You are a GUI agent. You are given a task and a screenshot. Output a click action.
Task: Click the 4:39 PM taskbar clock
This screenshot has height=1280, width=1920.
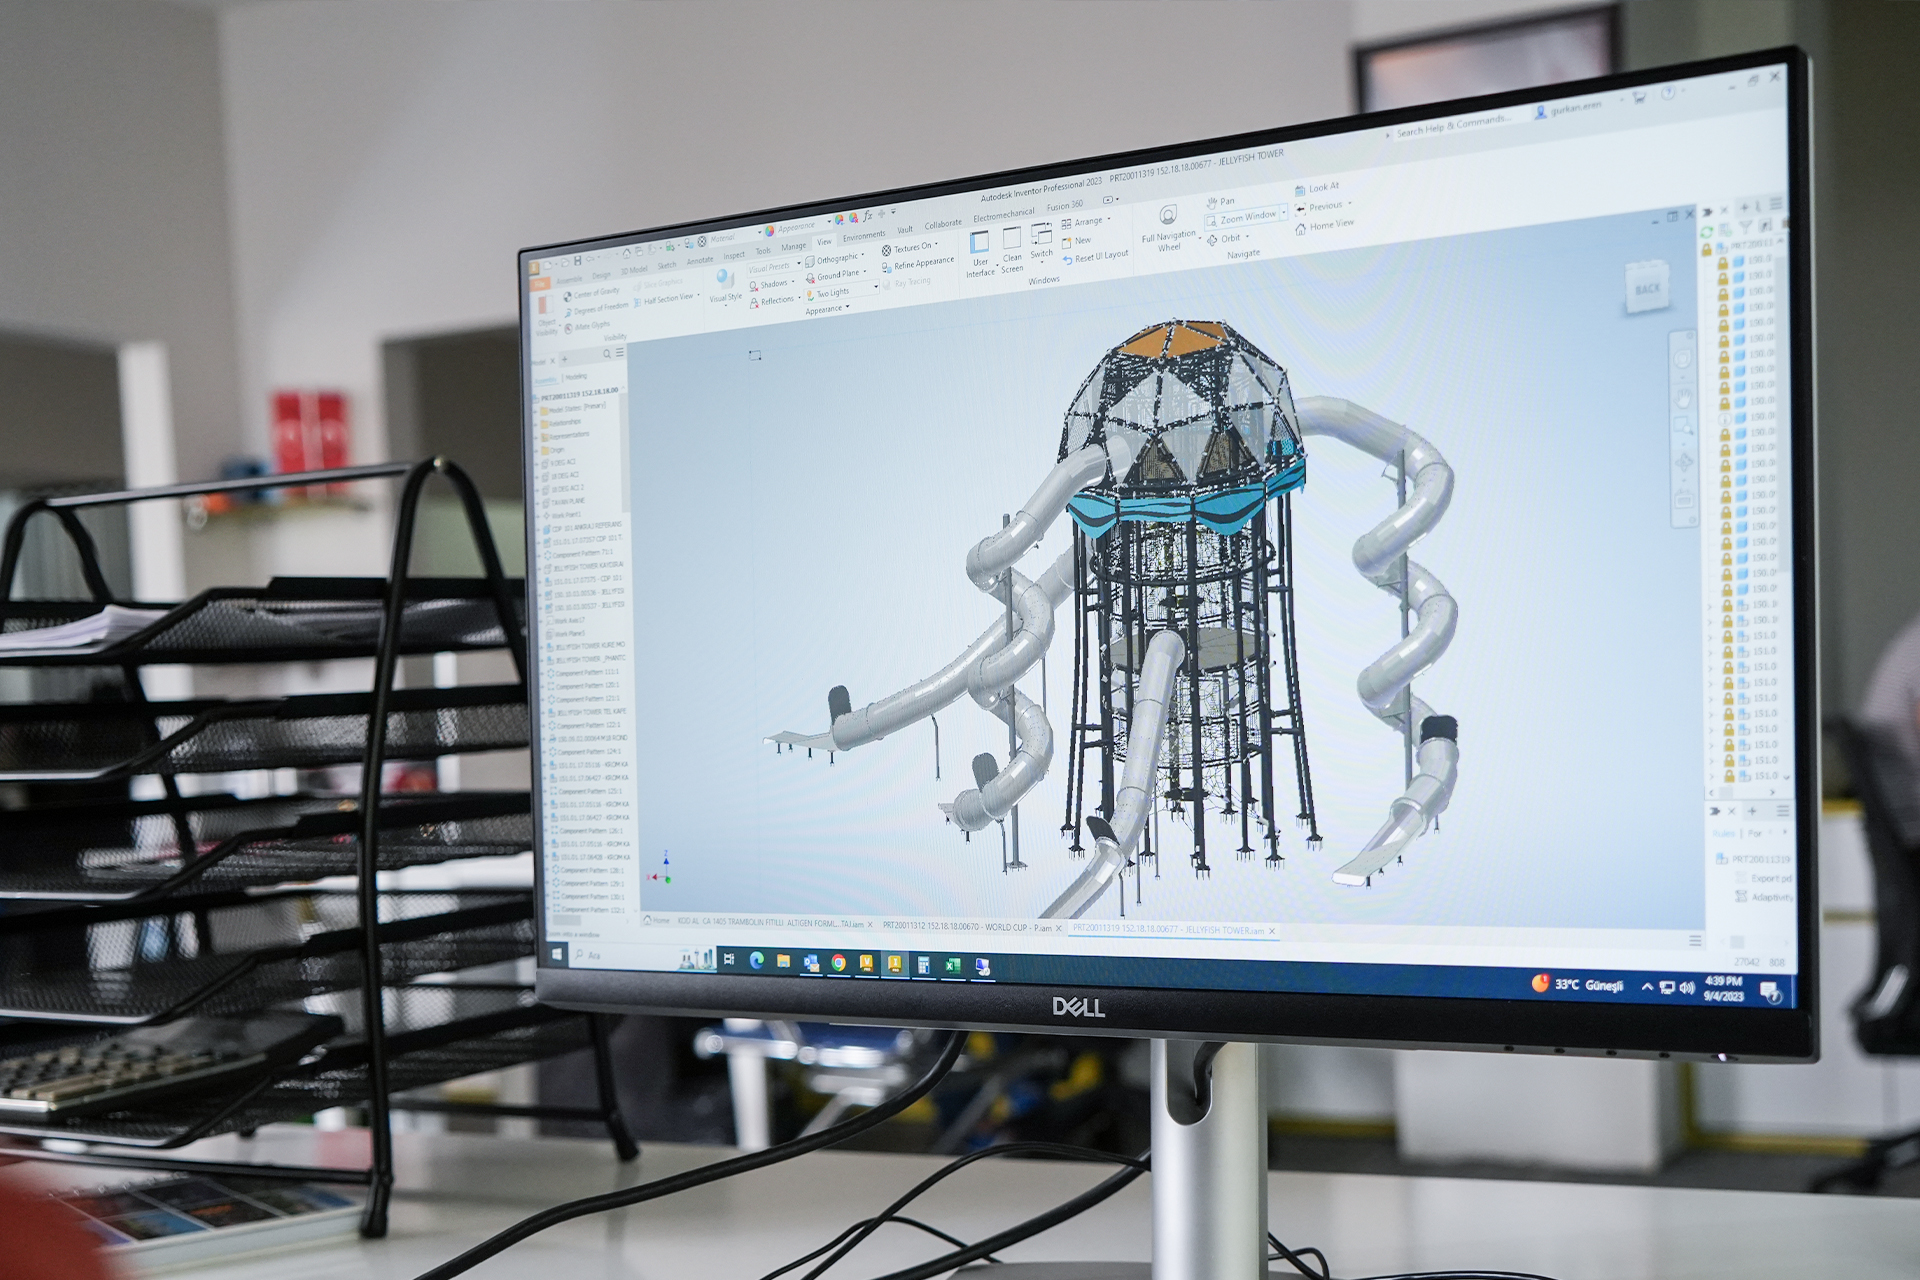[x=1723, y=989]
